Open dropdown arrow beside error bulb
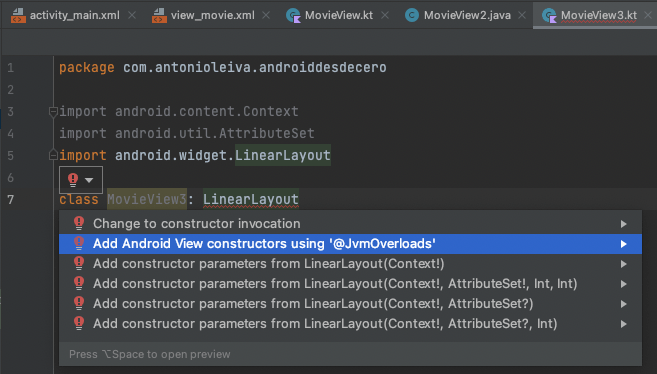The height and width of the screenshot is (374, 657). (89, 181)
